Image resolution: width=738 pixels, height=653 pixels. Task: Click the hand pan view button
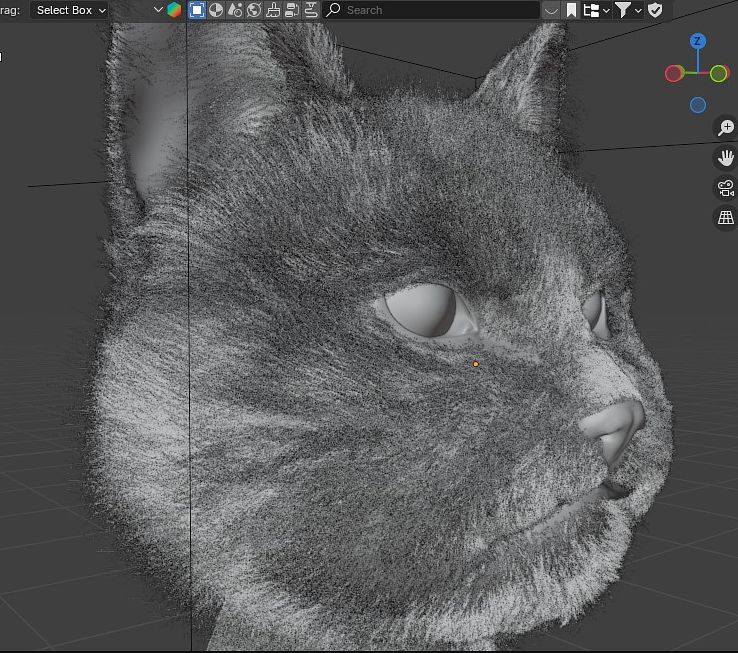point(726,158)
